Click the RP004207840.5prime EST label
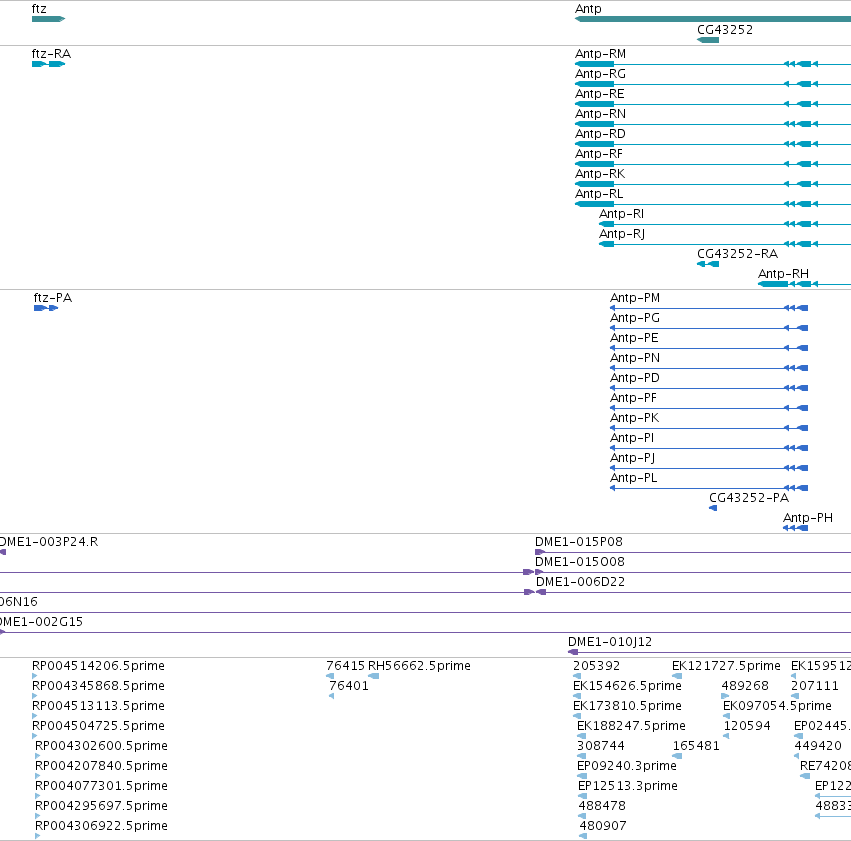The height and width of the screenshot is (841, 851). pyautogui.click(x=101, y=766)
